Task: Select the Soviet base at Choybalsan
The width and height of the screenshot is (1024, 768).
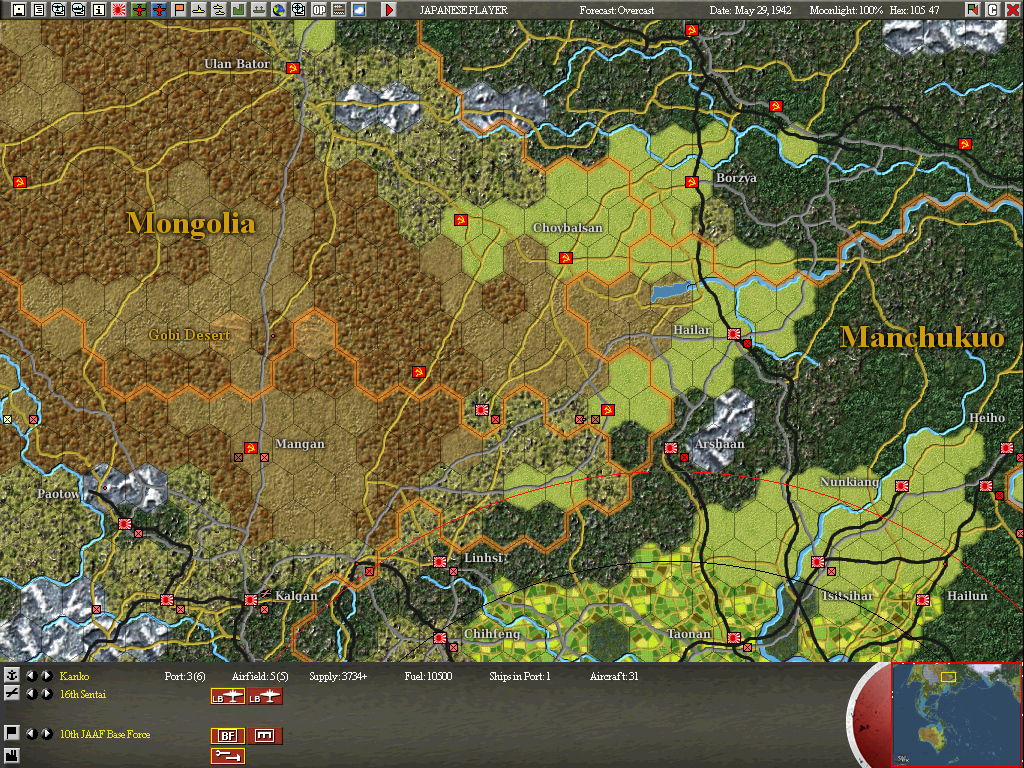Action: (566, 258)
